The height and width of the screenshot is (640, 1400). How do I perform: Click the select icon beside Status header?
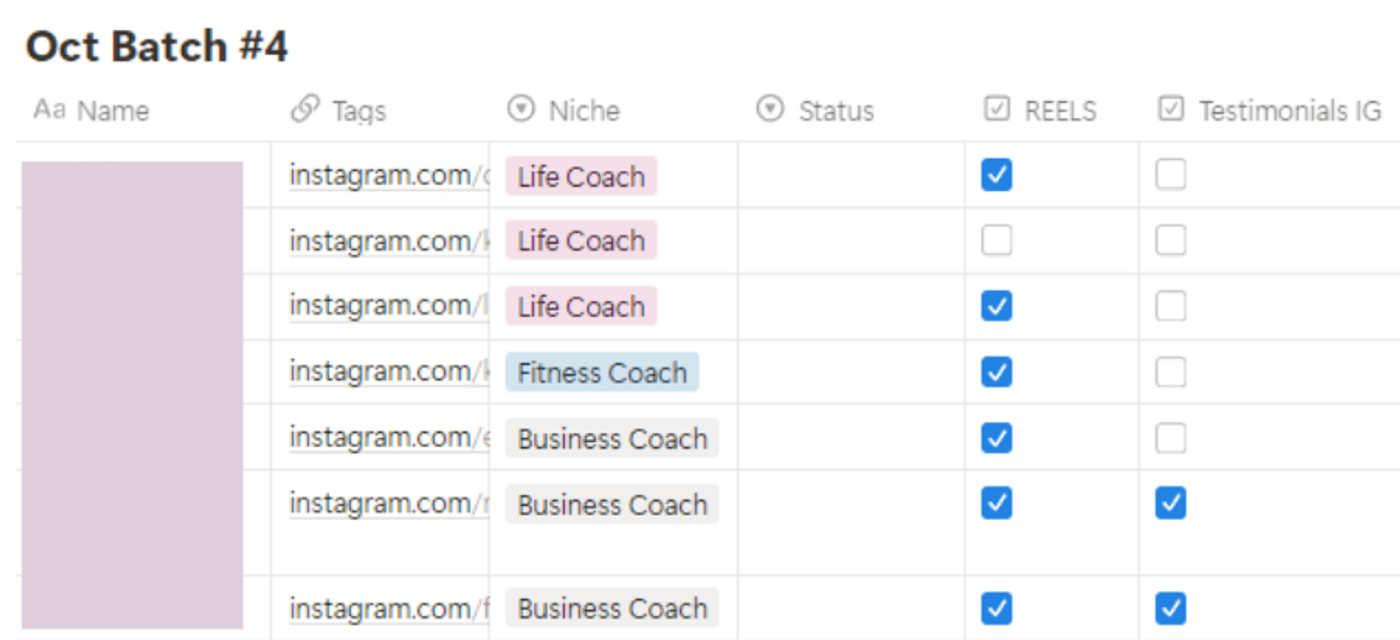[770, 109]
